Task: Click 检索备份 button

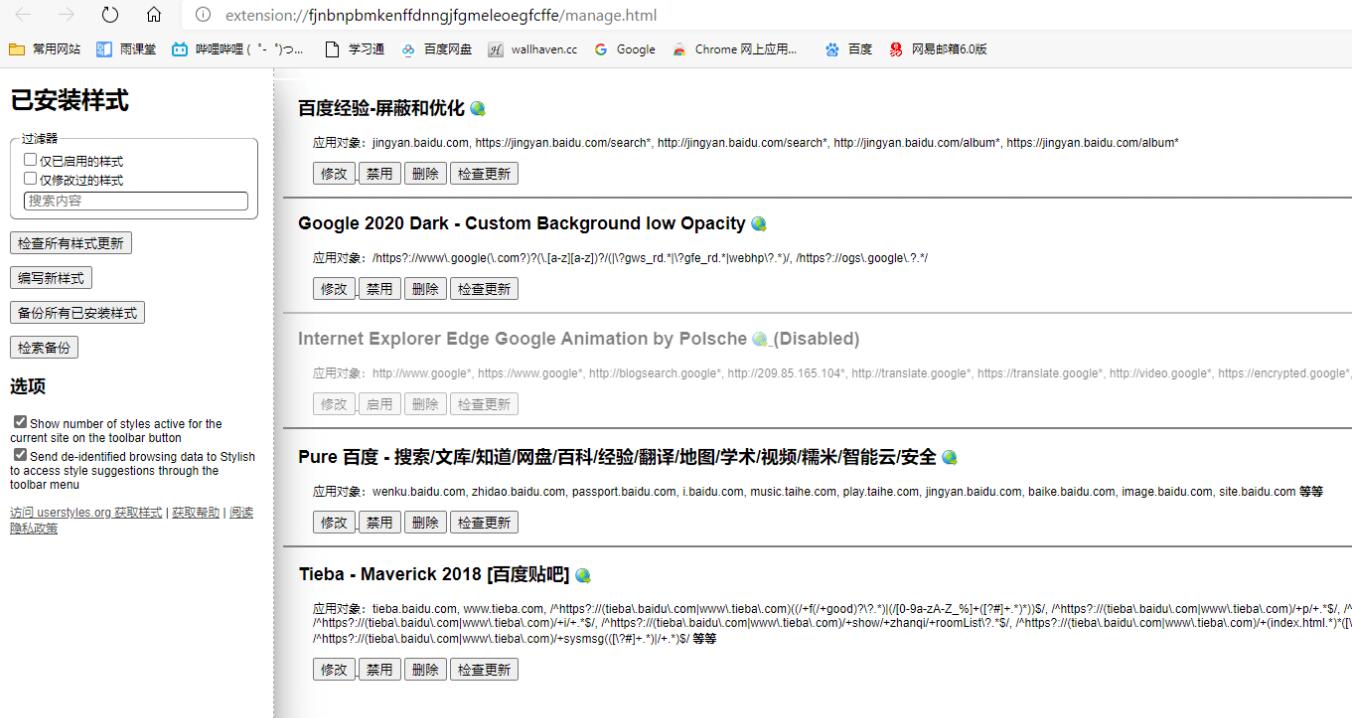Action: click(x=44, y=348)
